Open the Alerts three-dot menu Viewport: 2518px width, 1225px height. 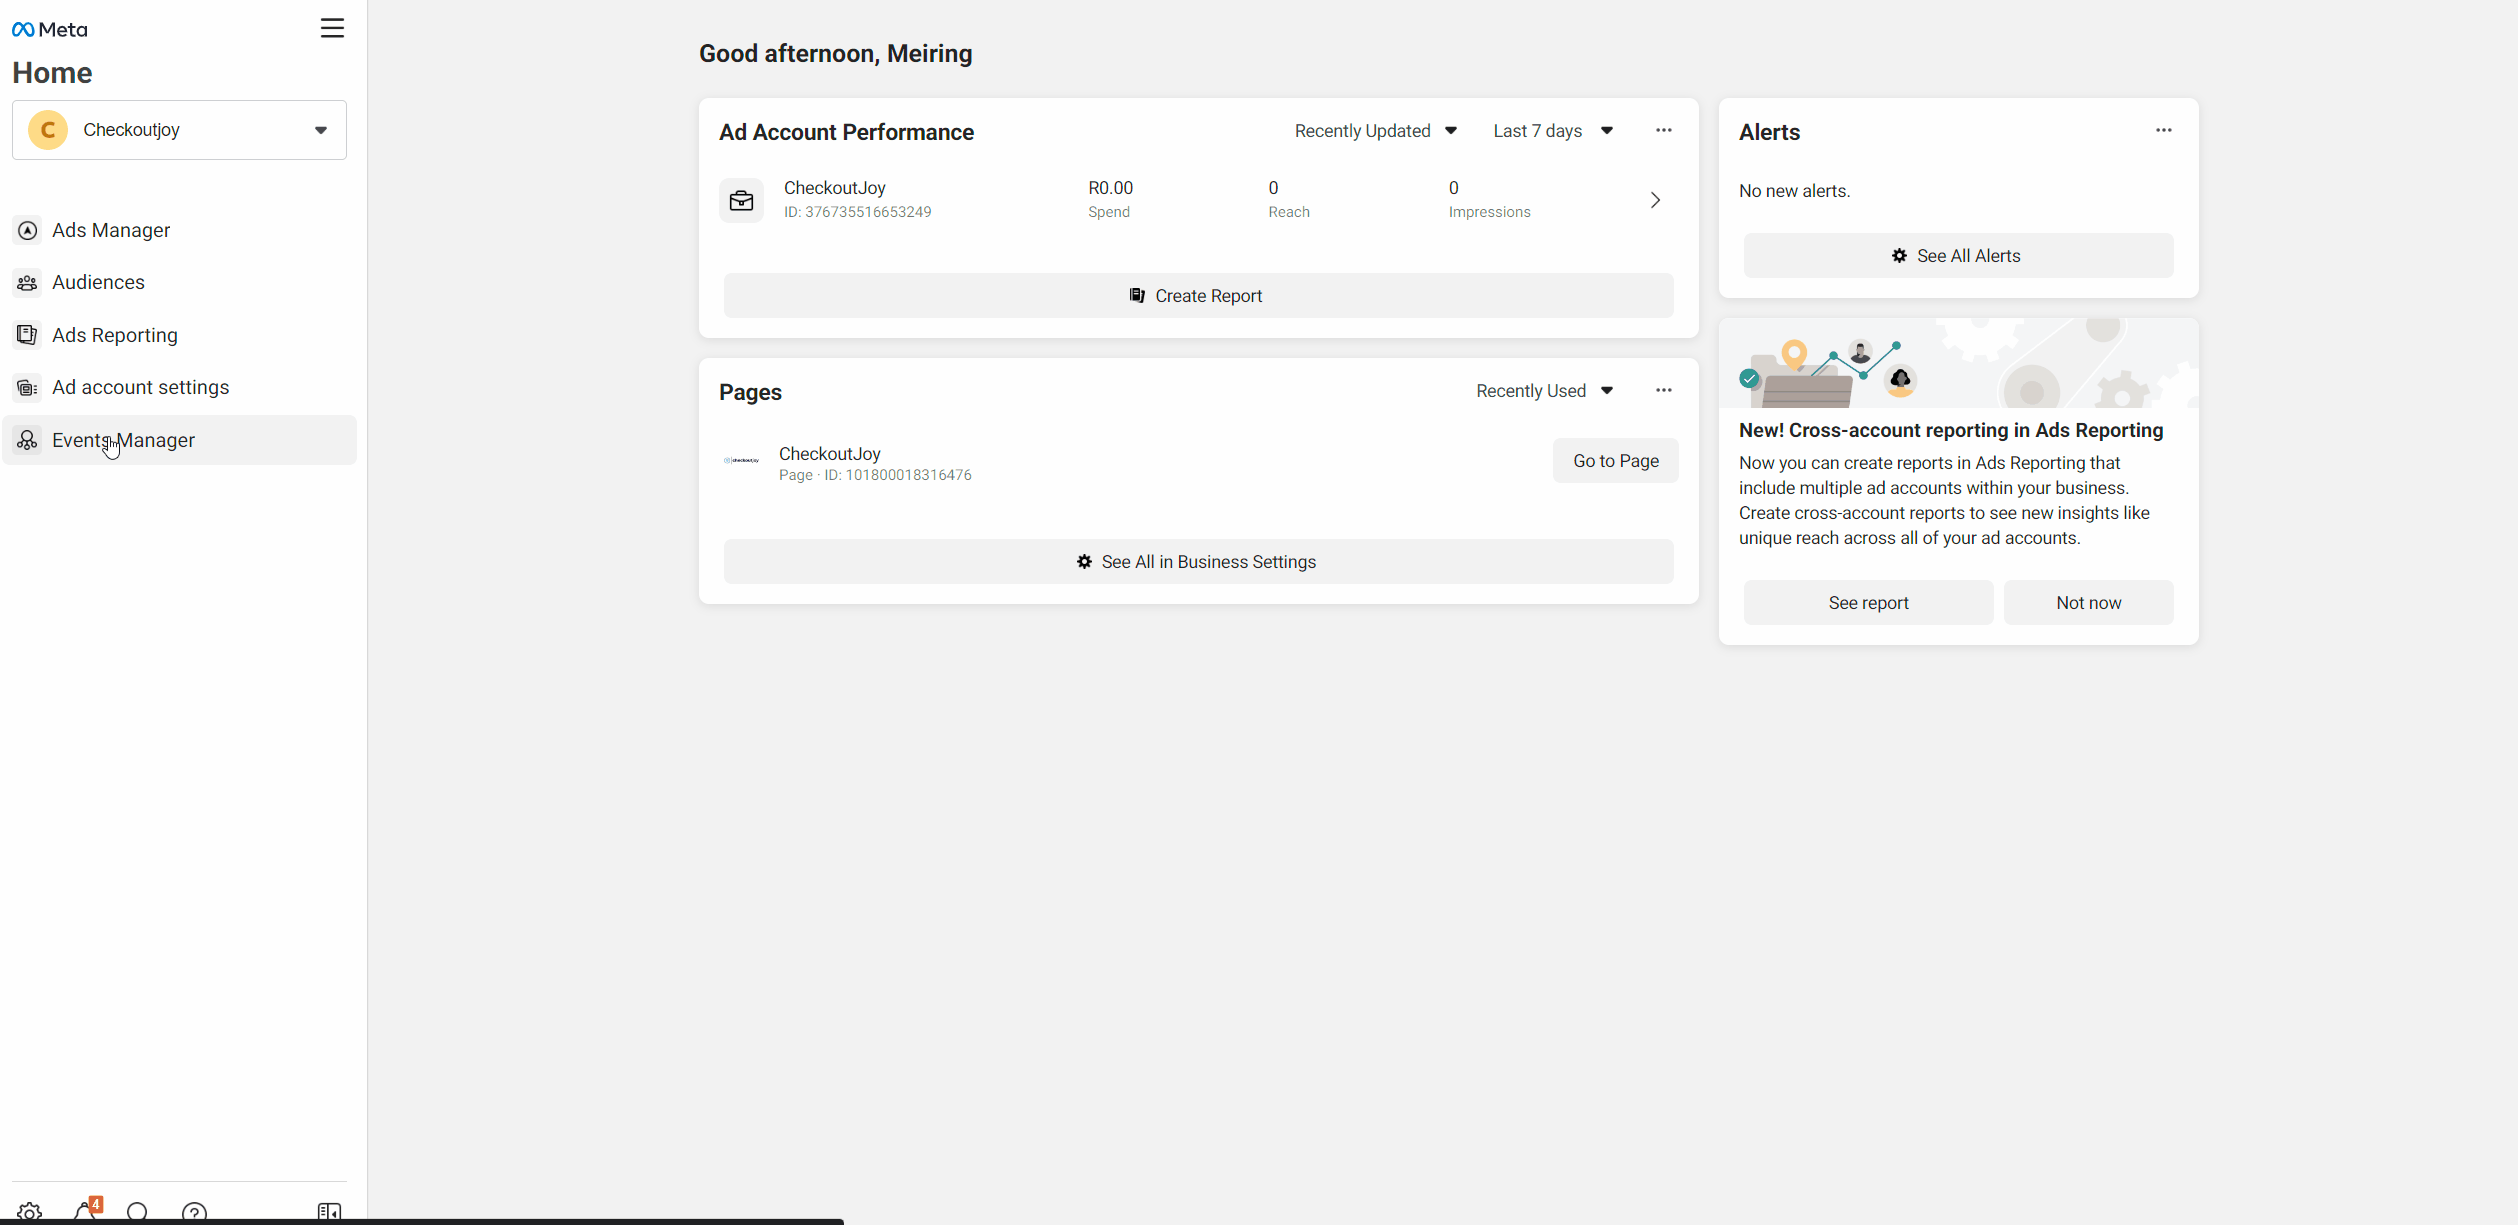pos(2164,130)
